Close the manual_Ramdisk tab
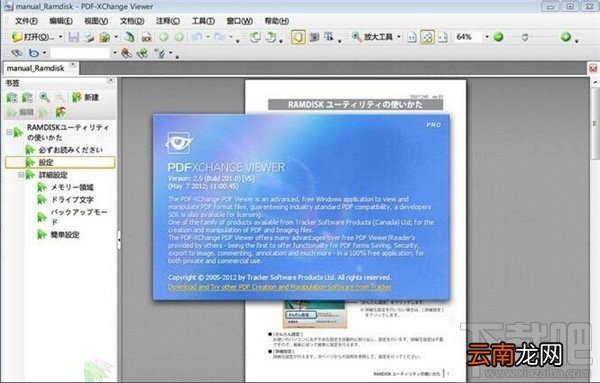This screenshot has height=383, width=600. pos(73,64)
